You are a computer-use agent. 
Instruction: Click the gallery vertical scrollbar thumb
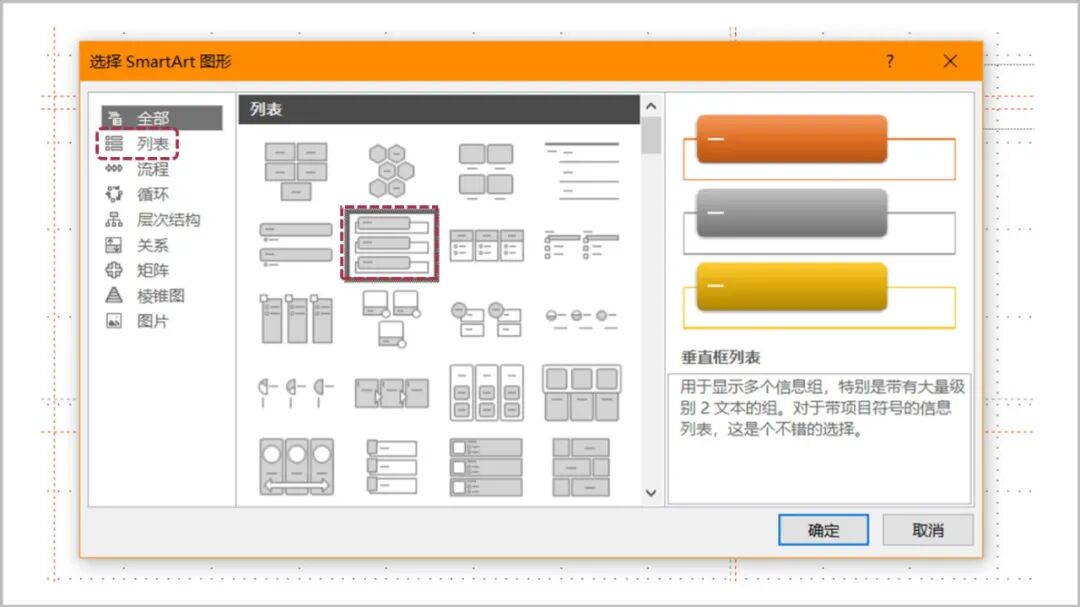click(651, 135)
